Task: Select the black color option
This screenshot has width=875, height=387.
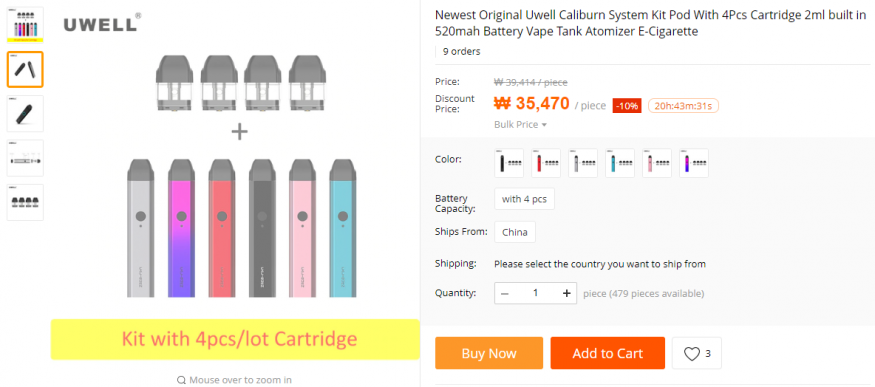Action: [x=509, y=163]
